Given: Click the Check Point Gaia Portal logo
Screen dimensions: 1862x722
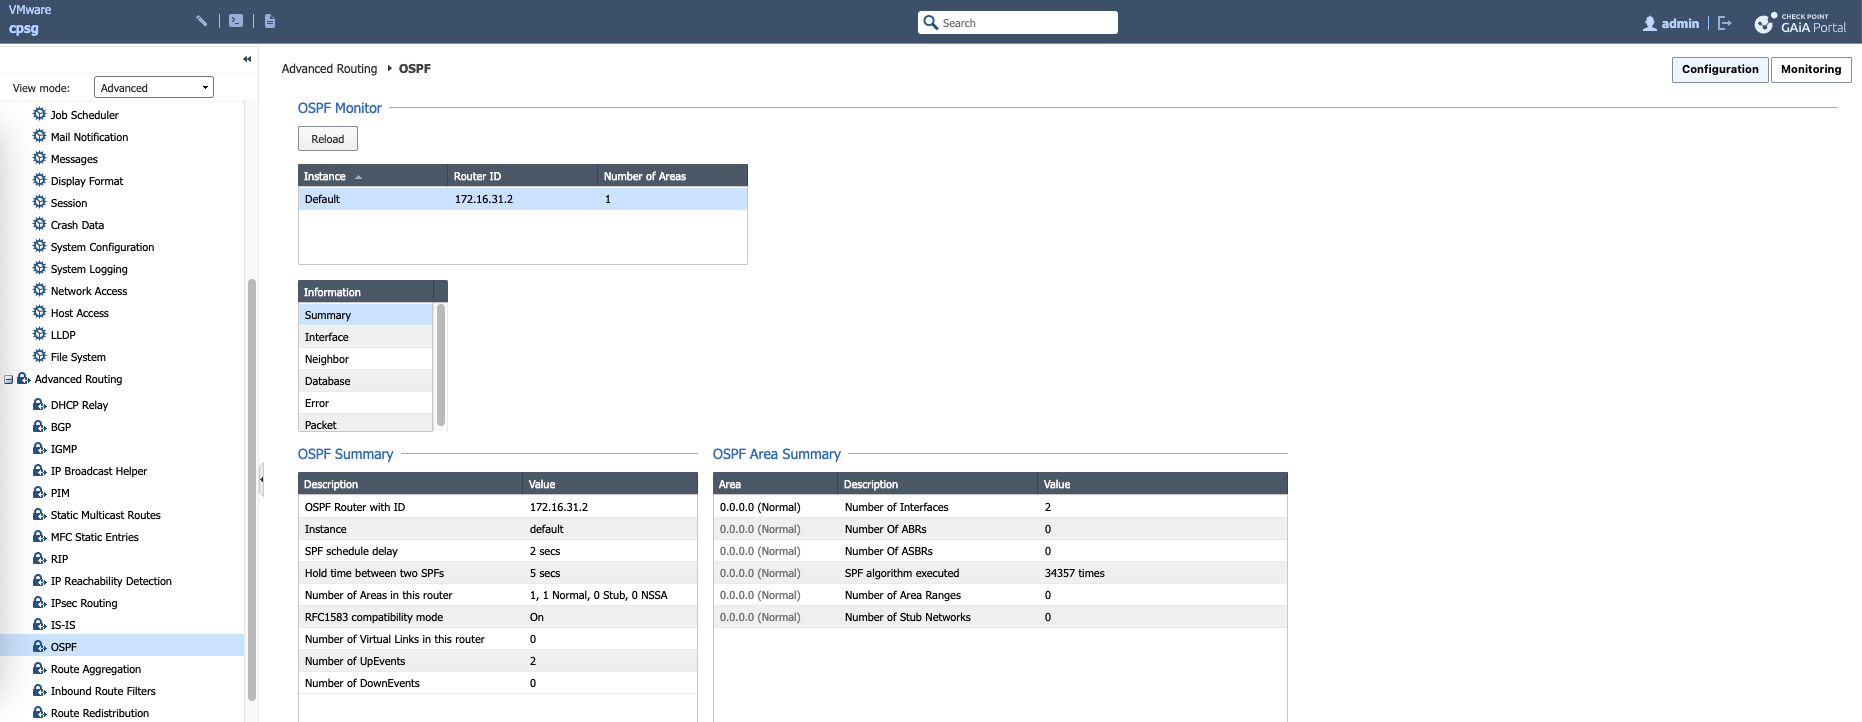Looking at the screenshot, I should (x=1802, y=23).
